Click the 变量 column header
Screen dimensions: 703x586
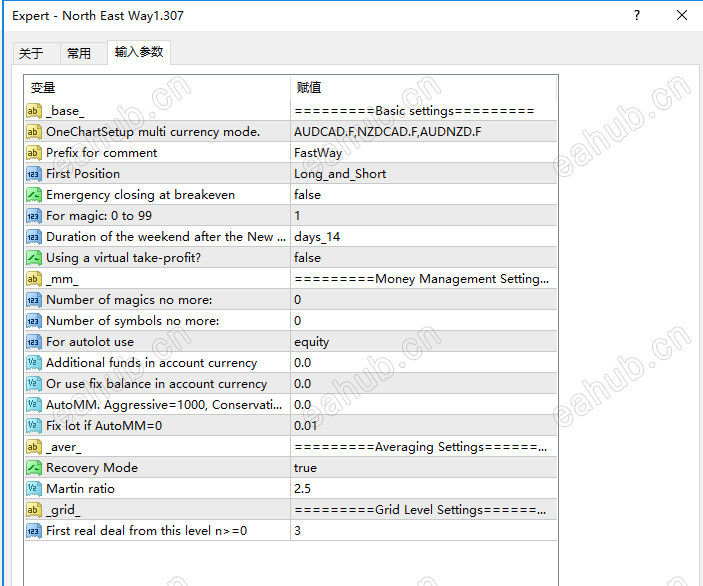pyautogui.click(x=157, y=87)
